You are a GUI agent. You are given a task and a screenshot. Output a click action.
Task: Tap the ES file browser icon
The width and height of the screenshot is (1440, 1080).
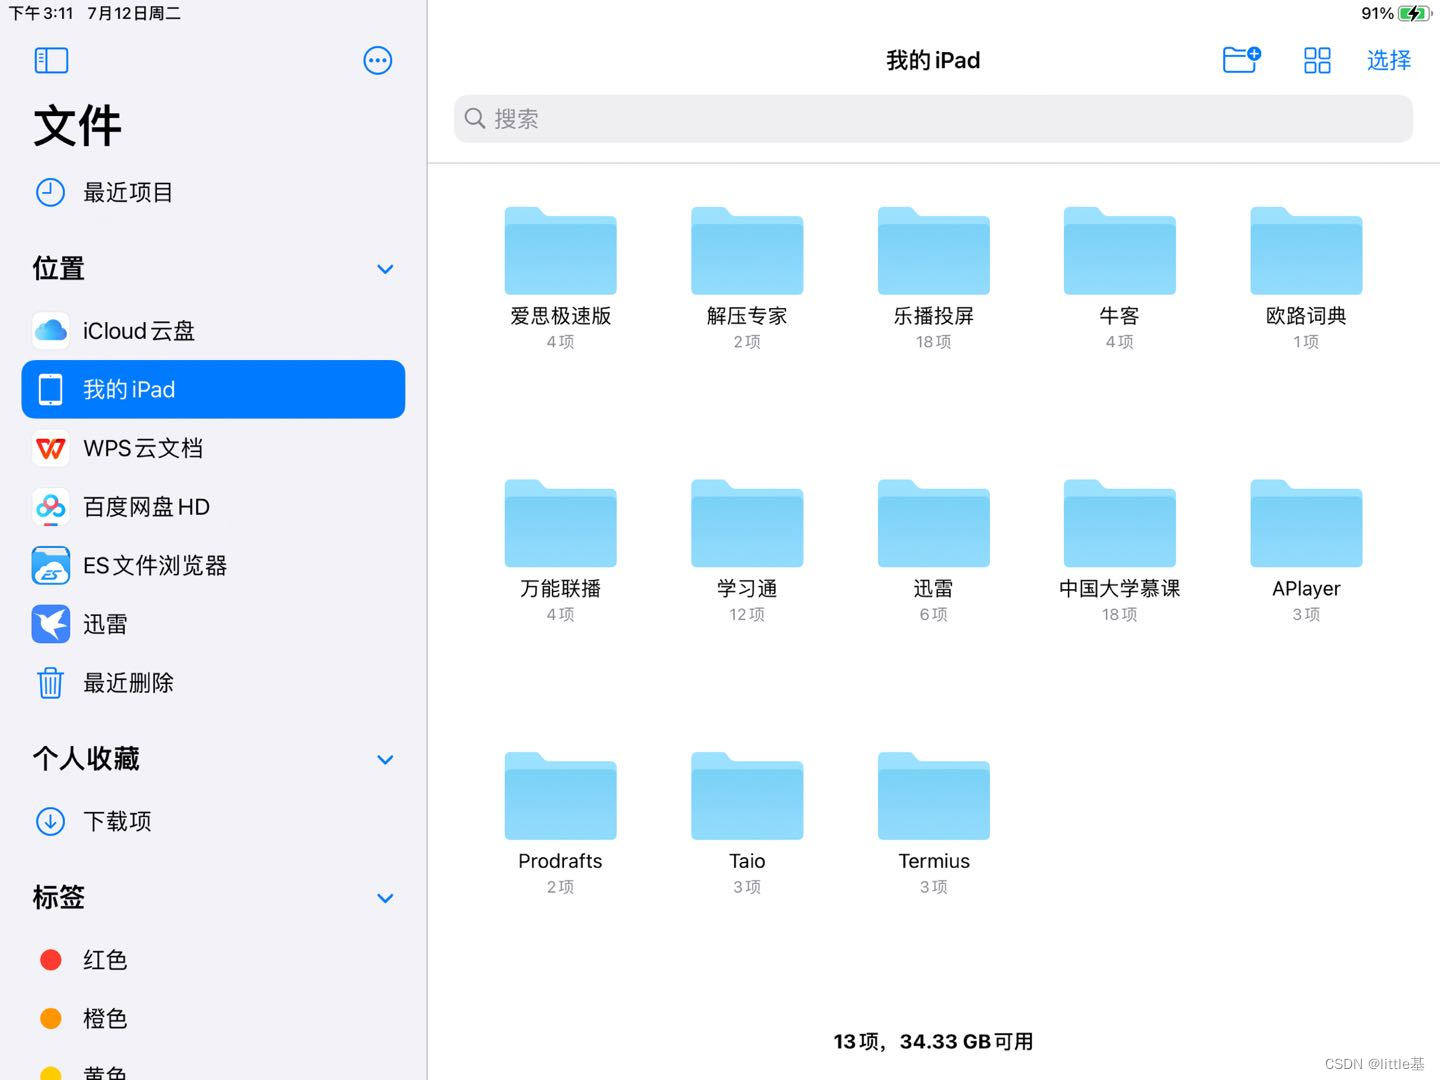point(51,565)
